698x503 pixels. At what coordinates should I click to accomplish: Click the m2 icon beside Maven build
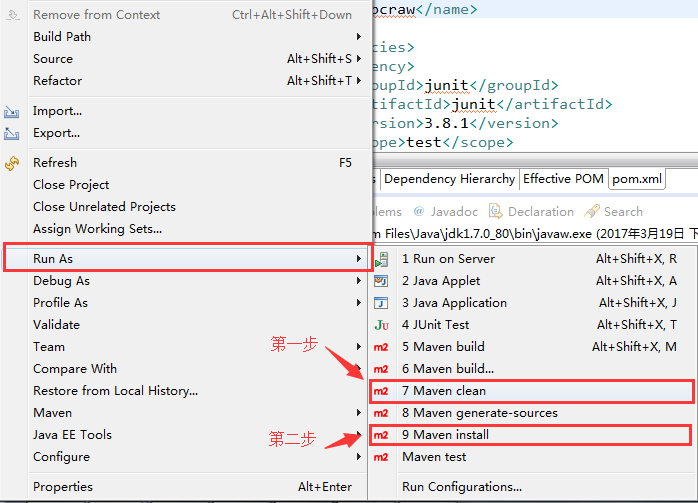381,347
